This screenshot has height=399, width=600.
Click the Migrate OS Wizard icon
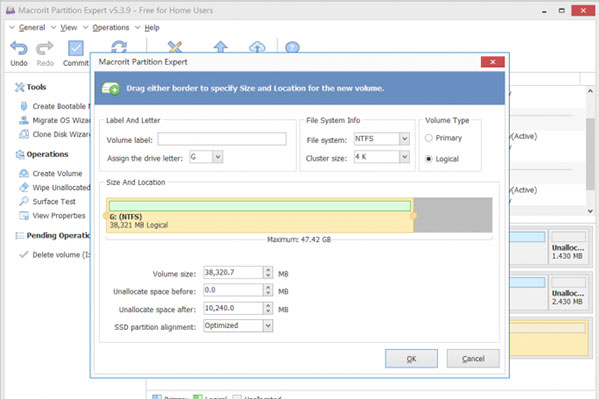24,120
